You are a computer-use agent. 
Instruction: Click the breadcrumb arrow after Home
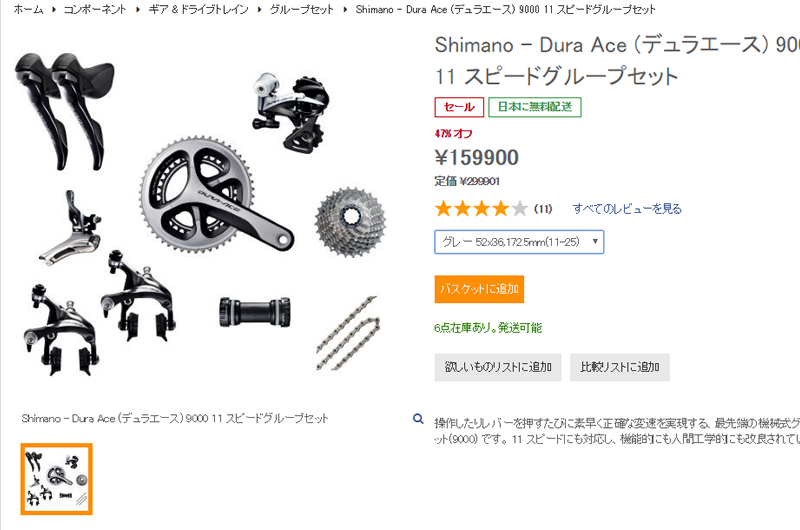point(54,9)
